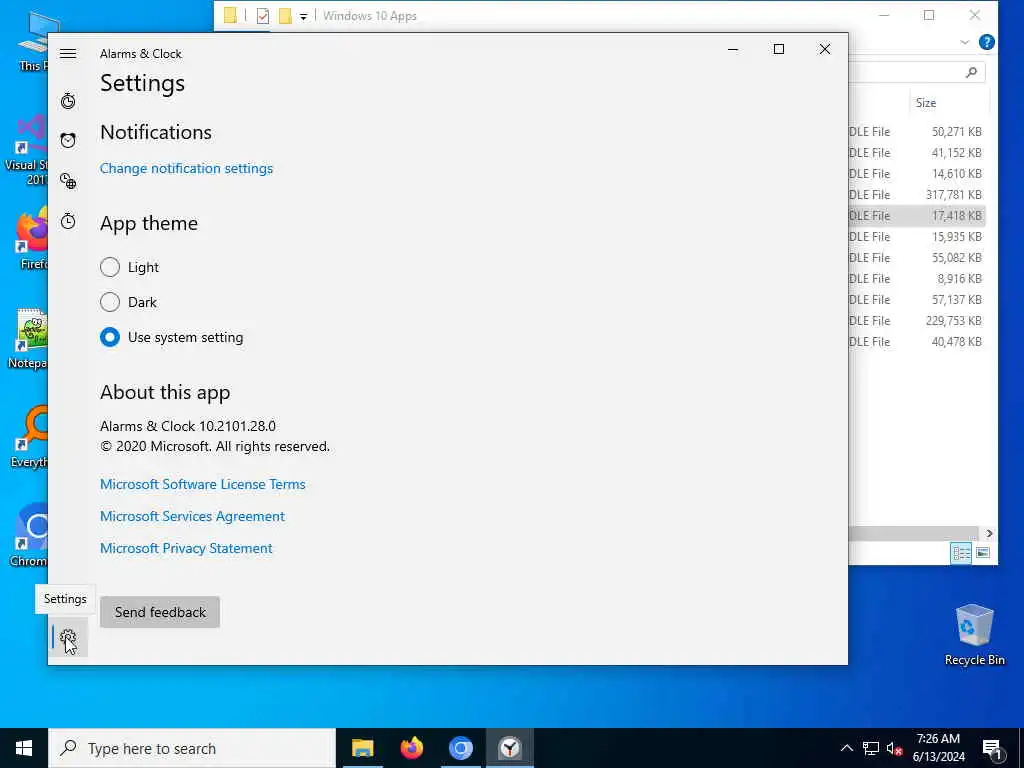Select the file sized 41,152 KB
The width and height of the screenshot is (1024, 768).
point(917,152)
